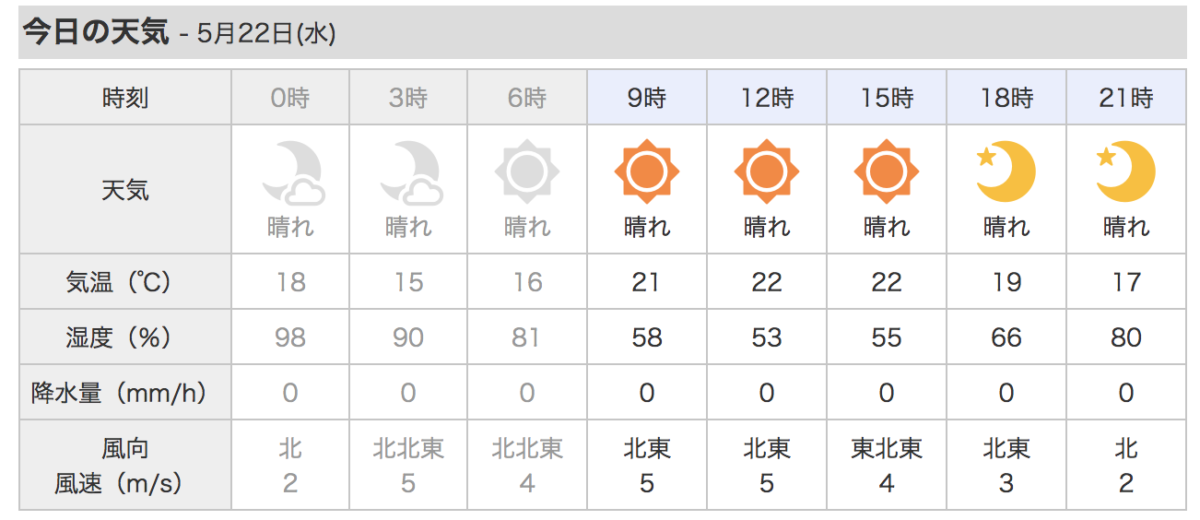Select the 21時 column header
The image size is (1200, 520).
point(1126,98)
